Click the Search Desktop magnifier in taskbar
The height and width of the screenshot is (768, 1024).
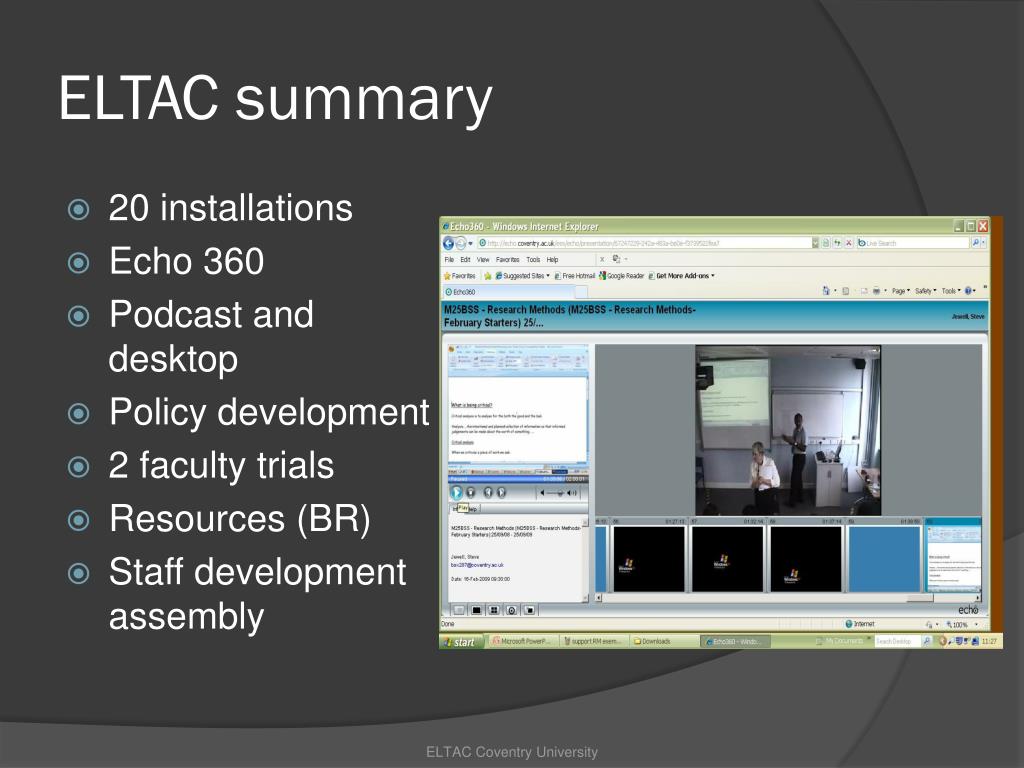click(926, 641)
